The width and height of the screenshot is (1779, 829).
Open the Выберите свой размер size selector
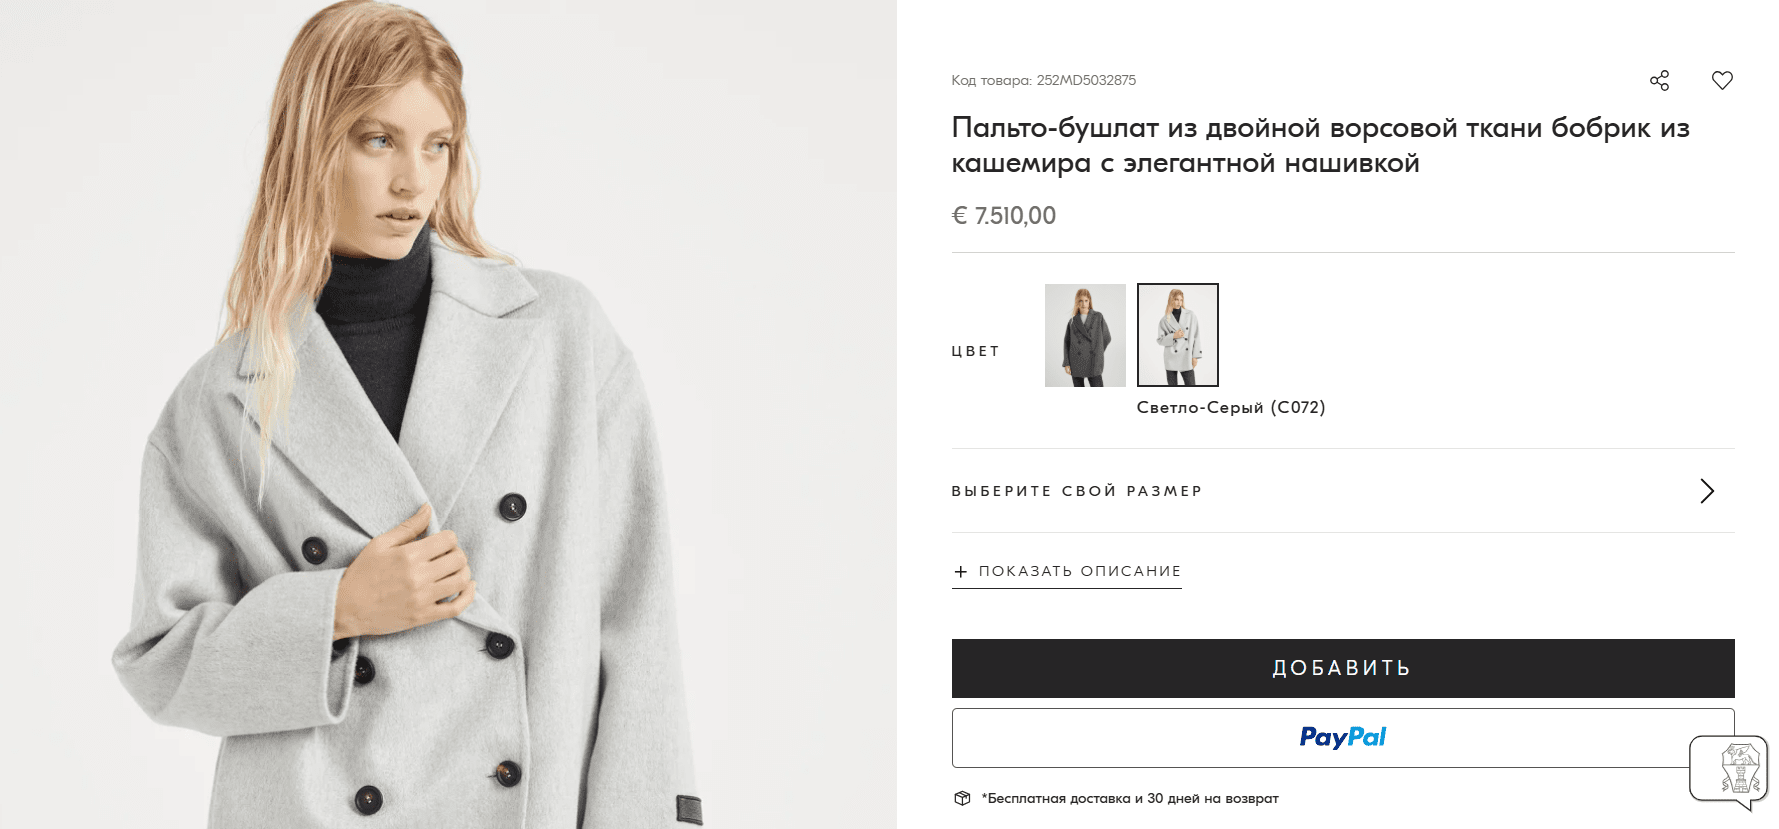pyautogui.click(x=1076, y=491)
